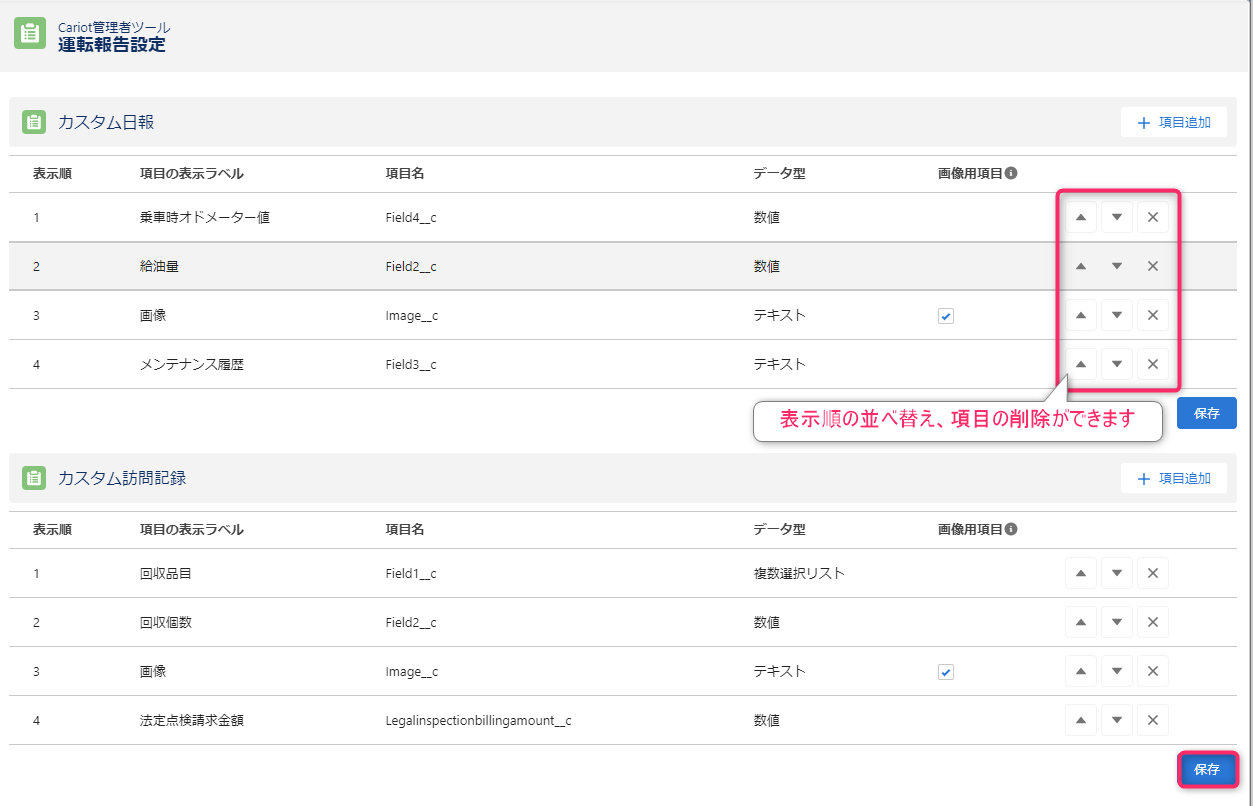The height and width of the screenshot is (806, 1253).
Task: Save the カスタム訪問記録 settings with 保存
Action: (1207, 770)
